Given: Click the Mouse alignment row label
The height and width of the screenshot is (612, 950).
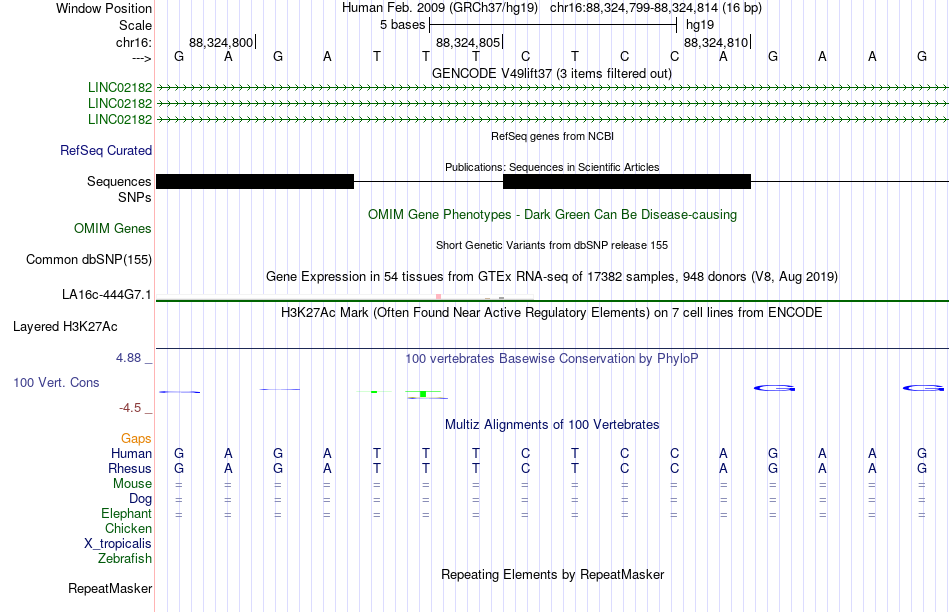Looking at the screenshot, I should 132,484.
